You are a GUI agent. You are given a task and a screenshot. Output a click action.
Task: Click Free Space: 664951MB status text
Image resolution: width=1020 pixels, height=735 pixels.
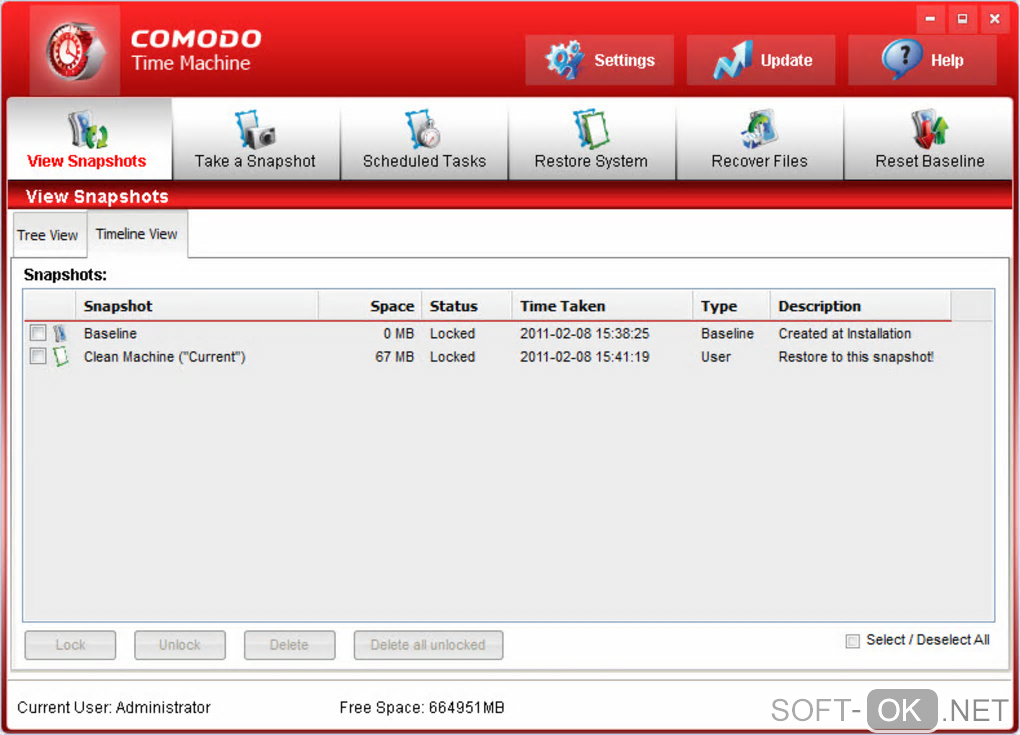pos(422,708)
